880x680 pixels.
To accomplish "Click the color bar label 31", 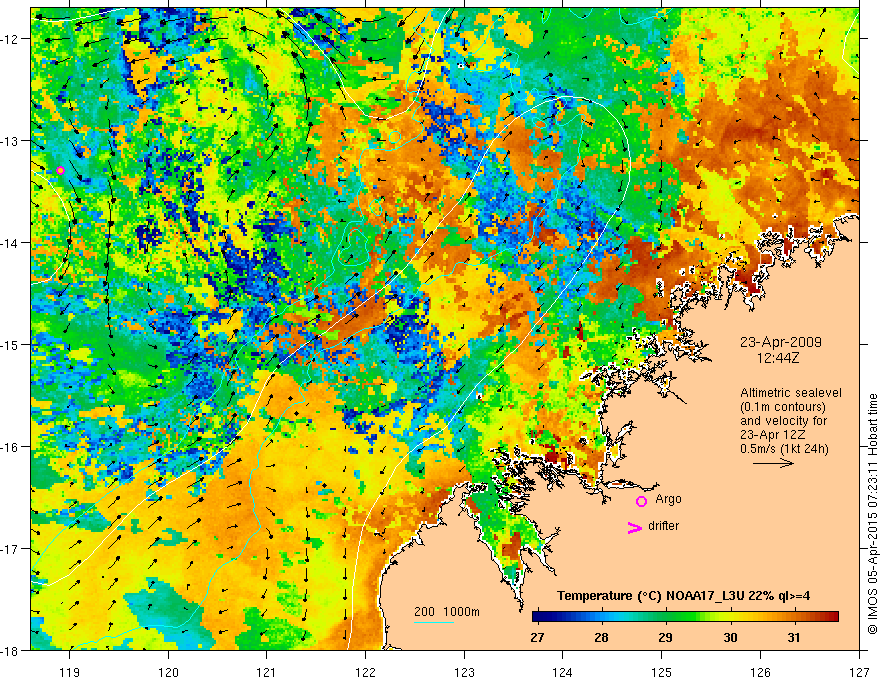I will click(793, 638).
